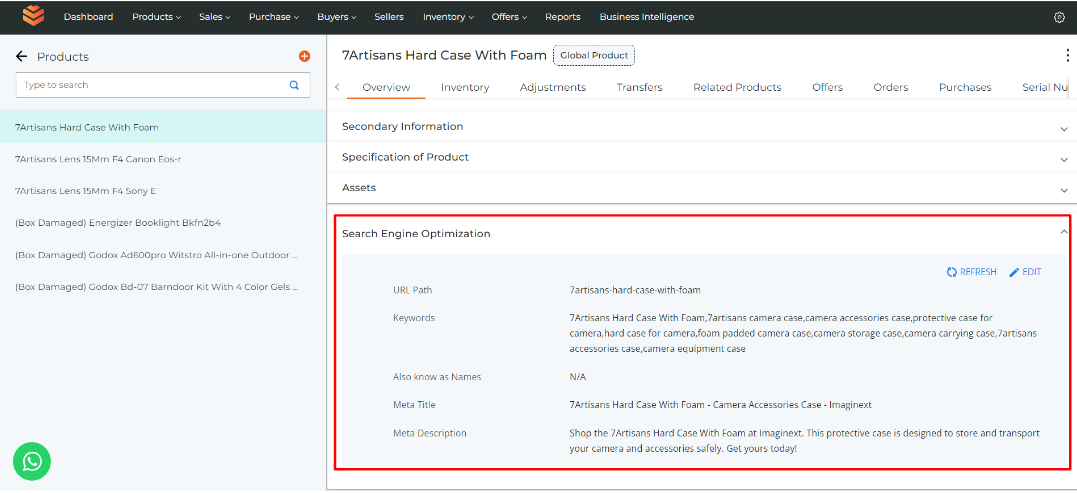Viewport: 1077px width, 493px height.
Task: Click the Keywords value text
Action: pyautogui.click(x=803, y=333)
